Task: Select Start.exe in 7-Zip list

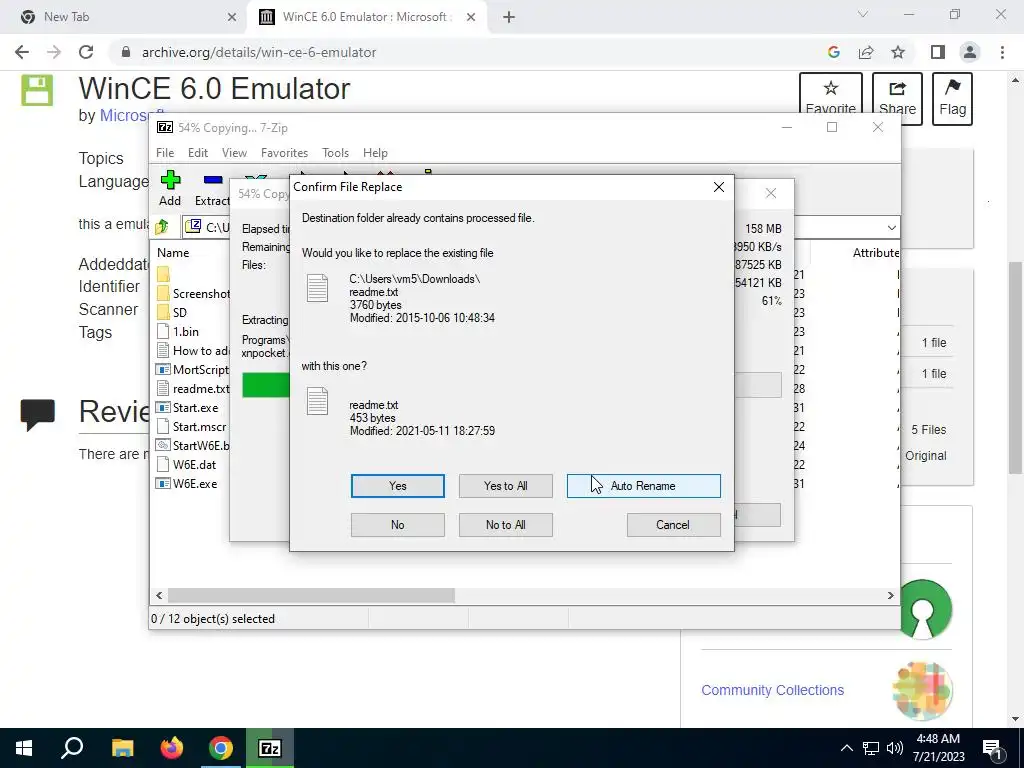Action: 195,408
